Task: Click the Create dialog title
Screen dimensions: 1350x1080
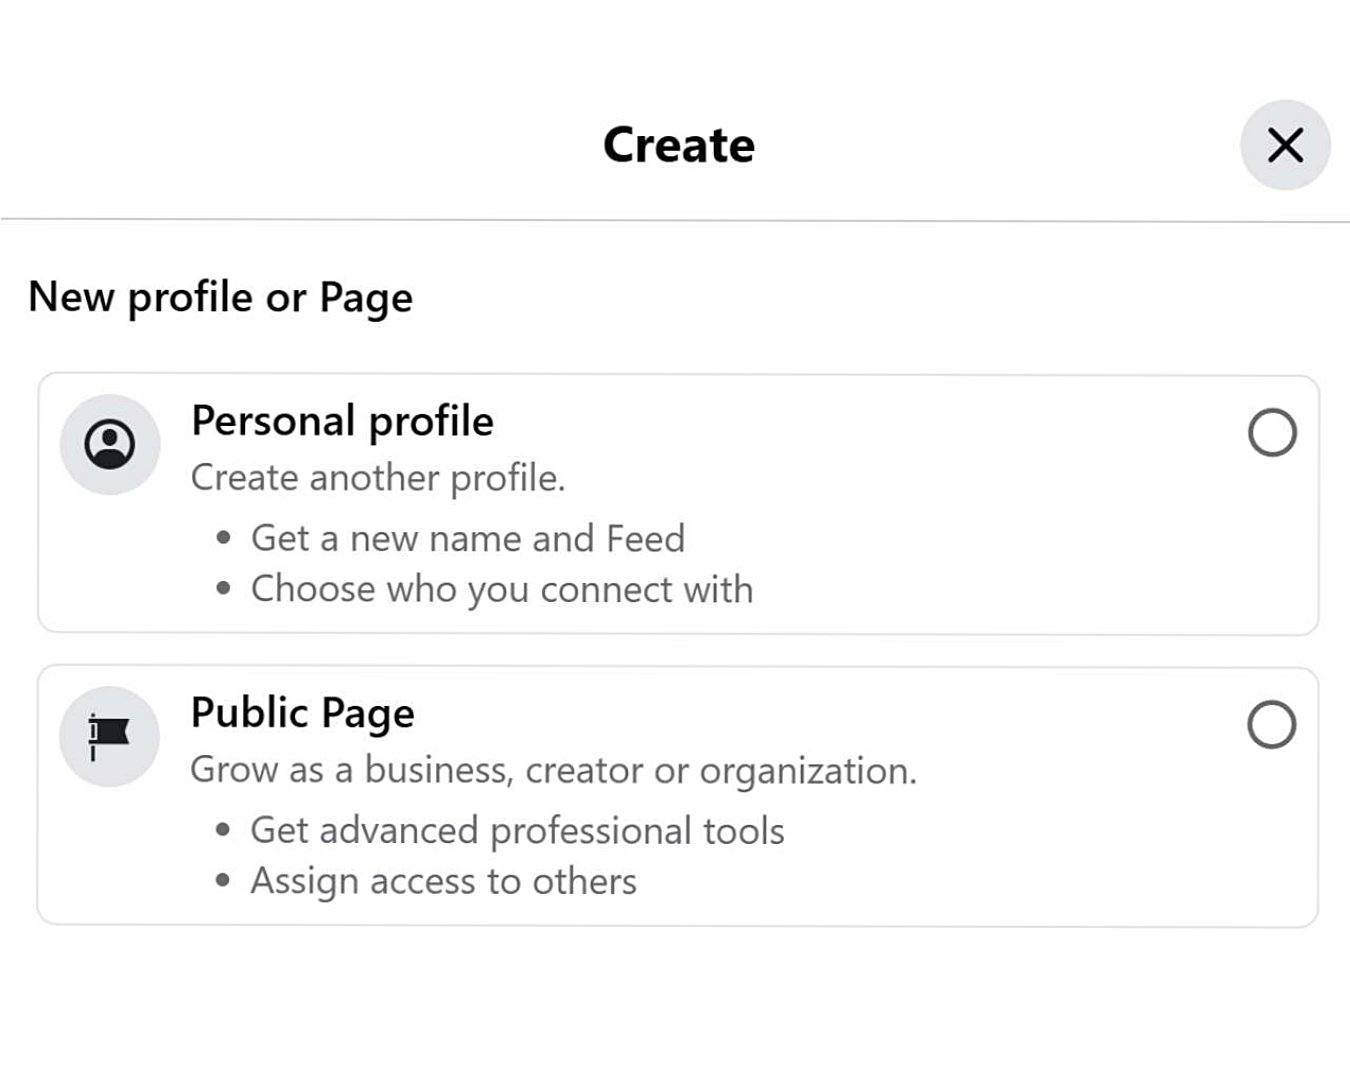Action: point(677,144)
